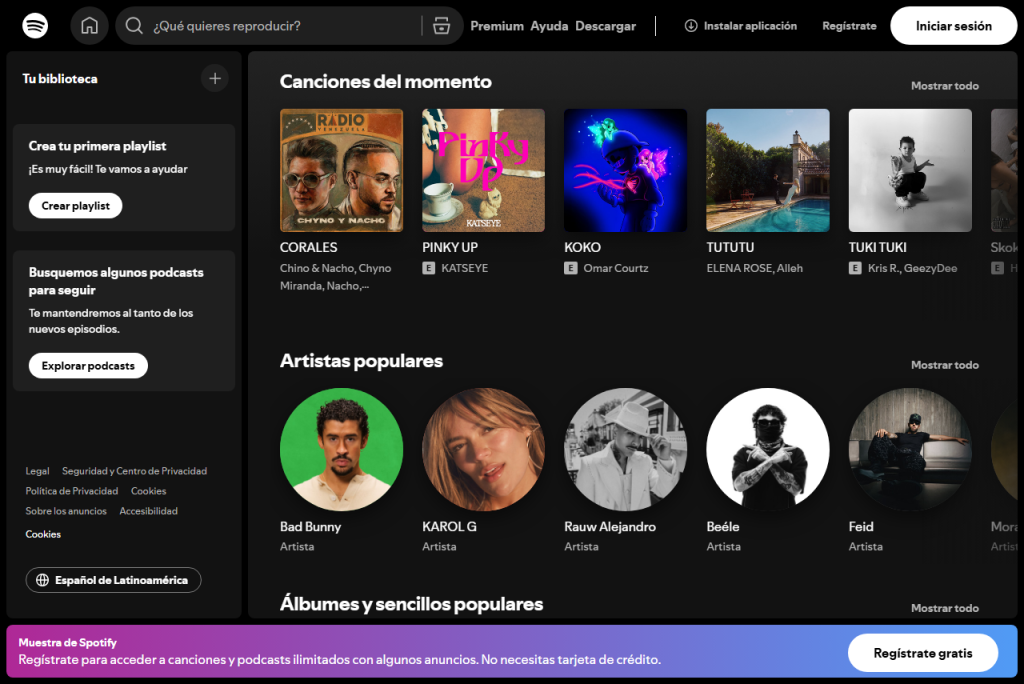Click the Legal link in the sidebar
This screenshot has height=684, width=1024.
click(x=37, y=470)
